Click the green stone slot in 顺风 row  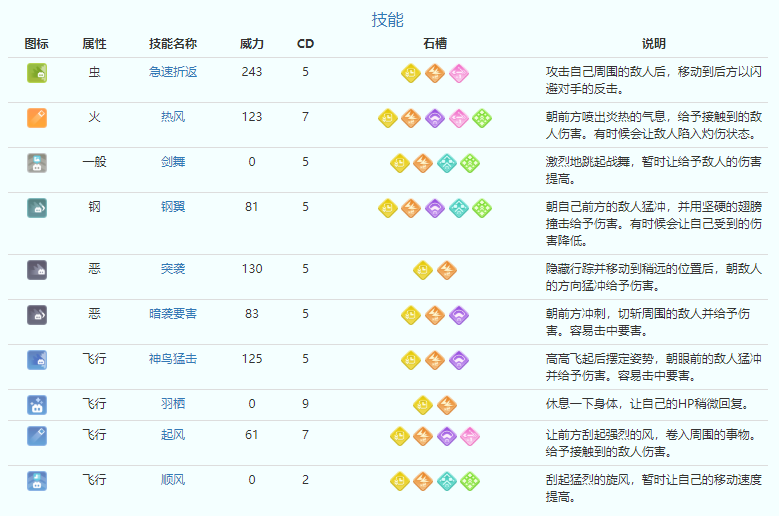pos(470,481)
